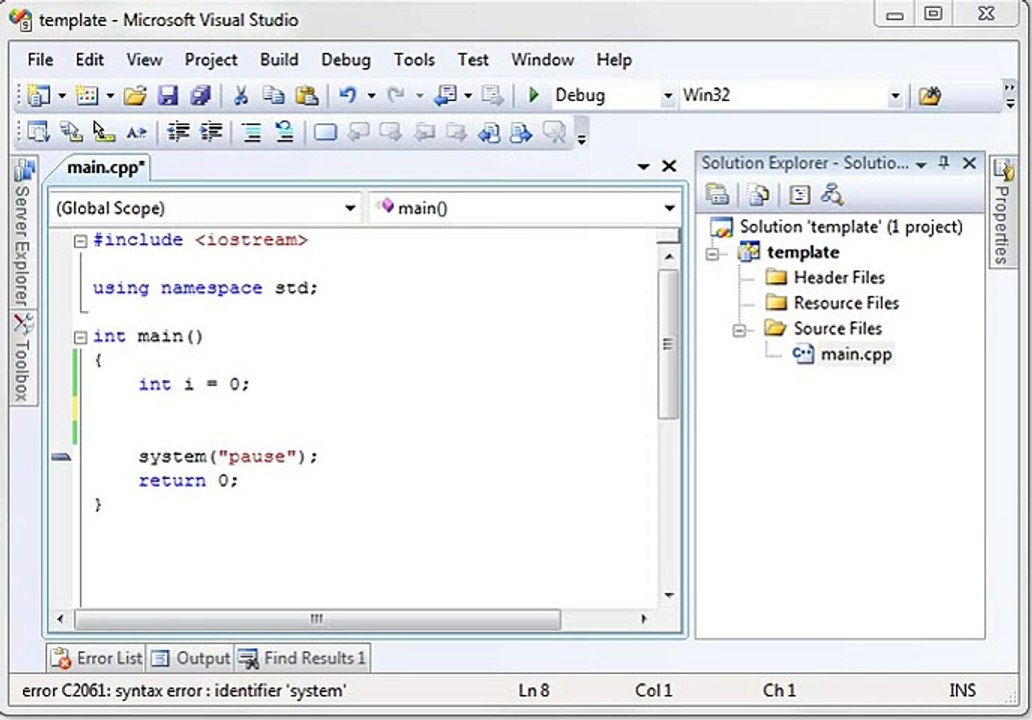1032x720 pixels.
Task: Click the Find in Files icon after Win32
Action: tap(929, 96)
